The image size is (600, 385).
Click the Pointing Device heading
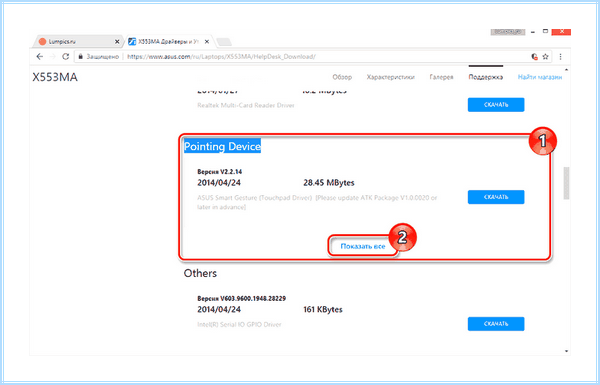point(222,146)
